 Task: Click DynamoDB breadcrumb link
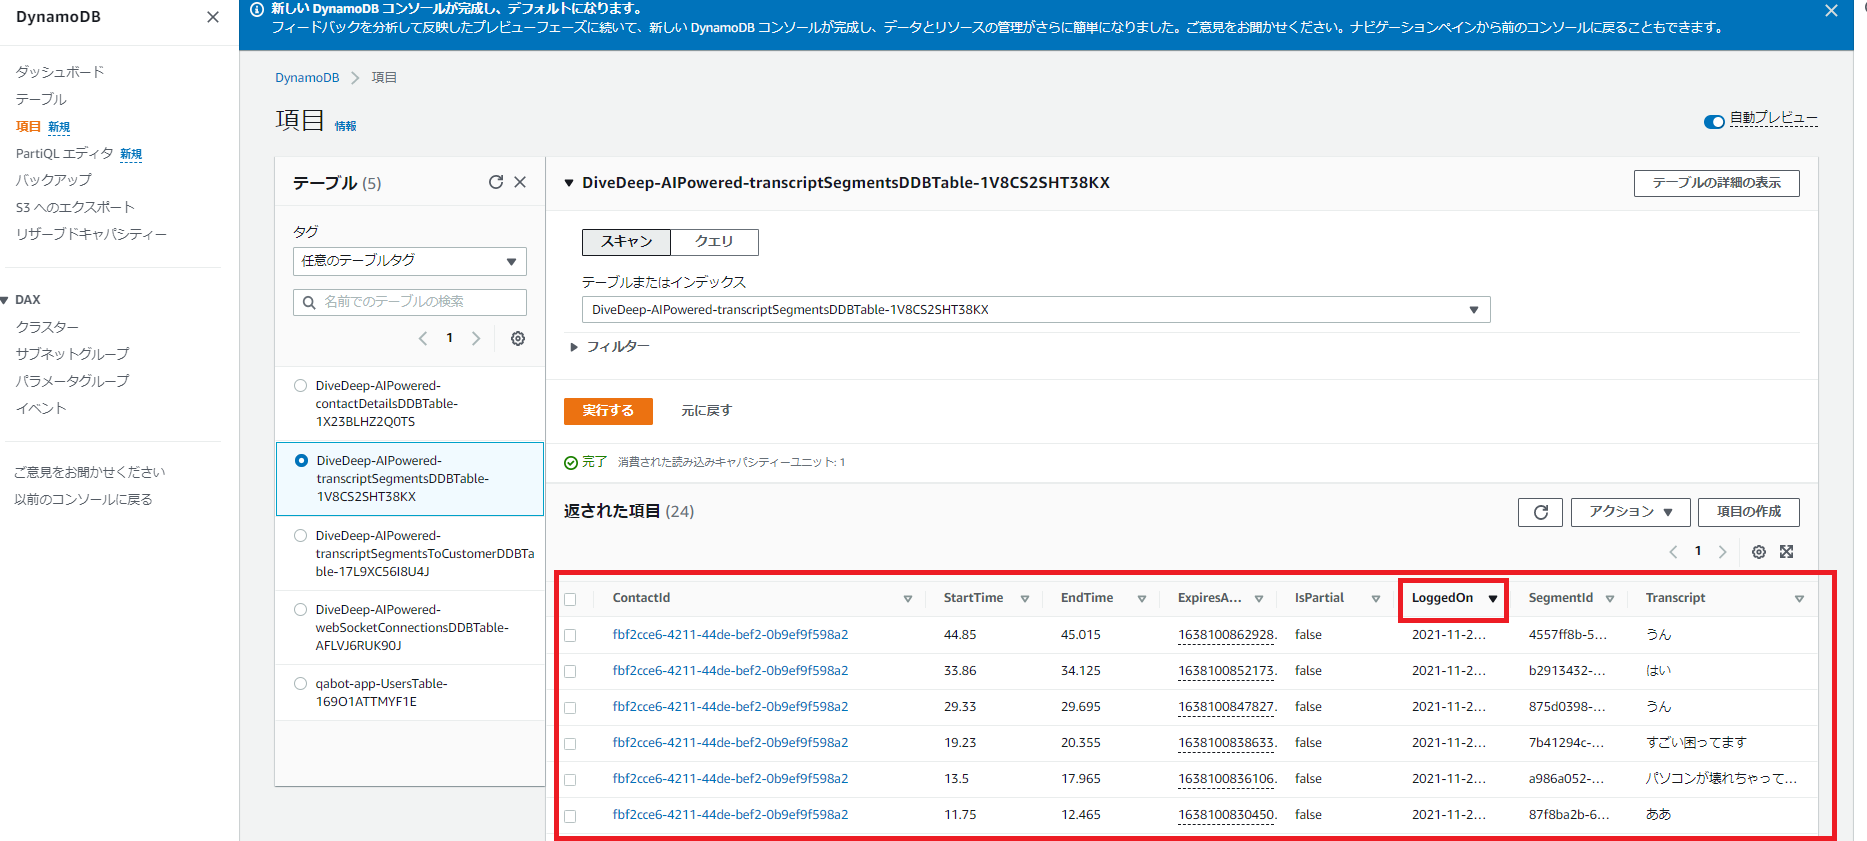tap(307, 78)
